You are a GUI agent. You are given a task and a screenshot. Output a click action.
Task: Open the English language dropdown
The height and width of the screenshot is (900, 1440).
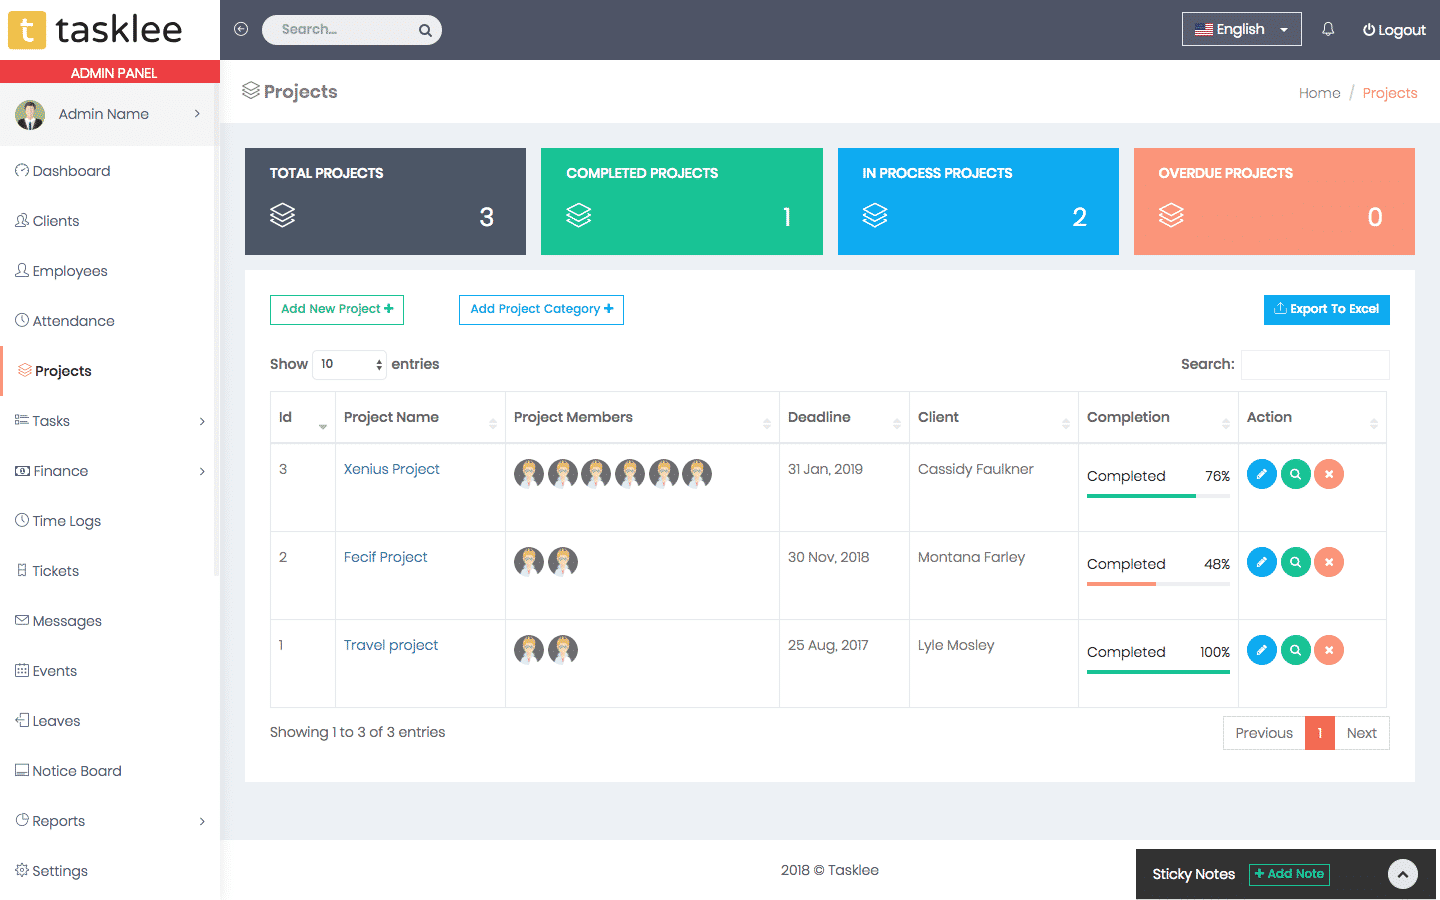(1241, 29)
